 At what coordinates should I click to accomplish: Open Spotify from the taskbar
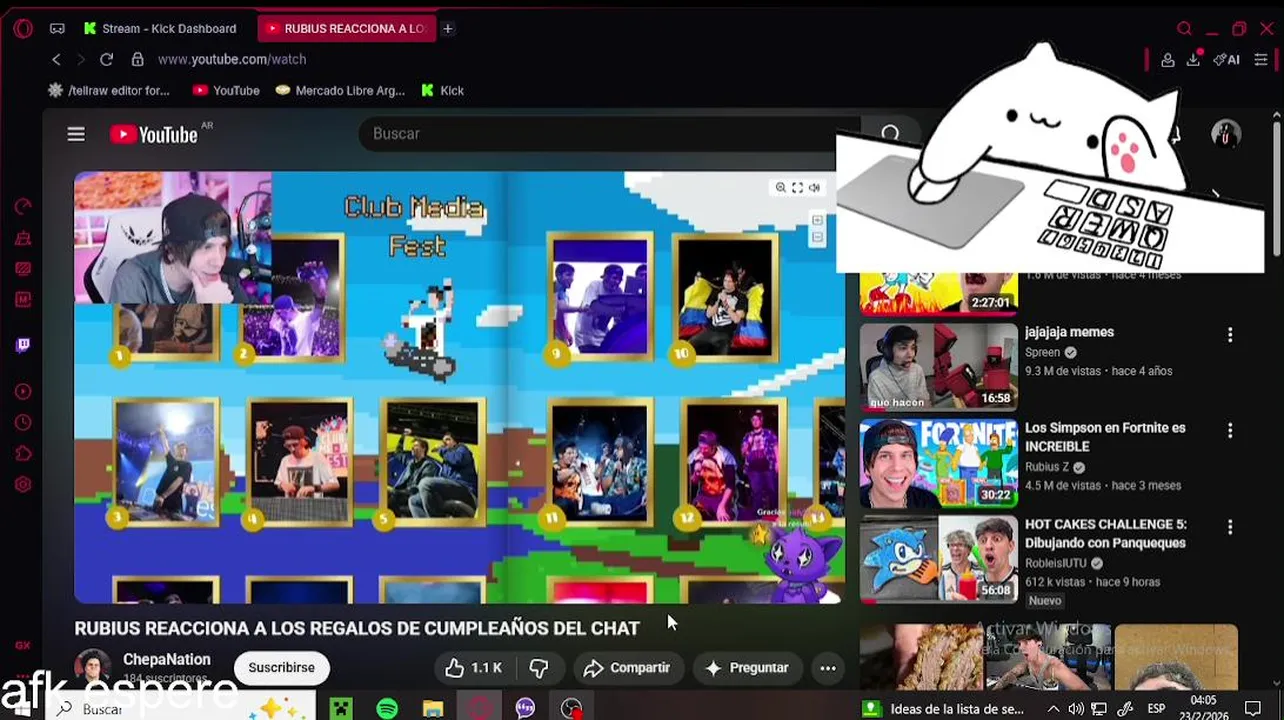(387, 709)
